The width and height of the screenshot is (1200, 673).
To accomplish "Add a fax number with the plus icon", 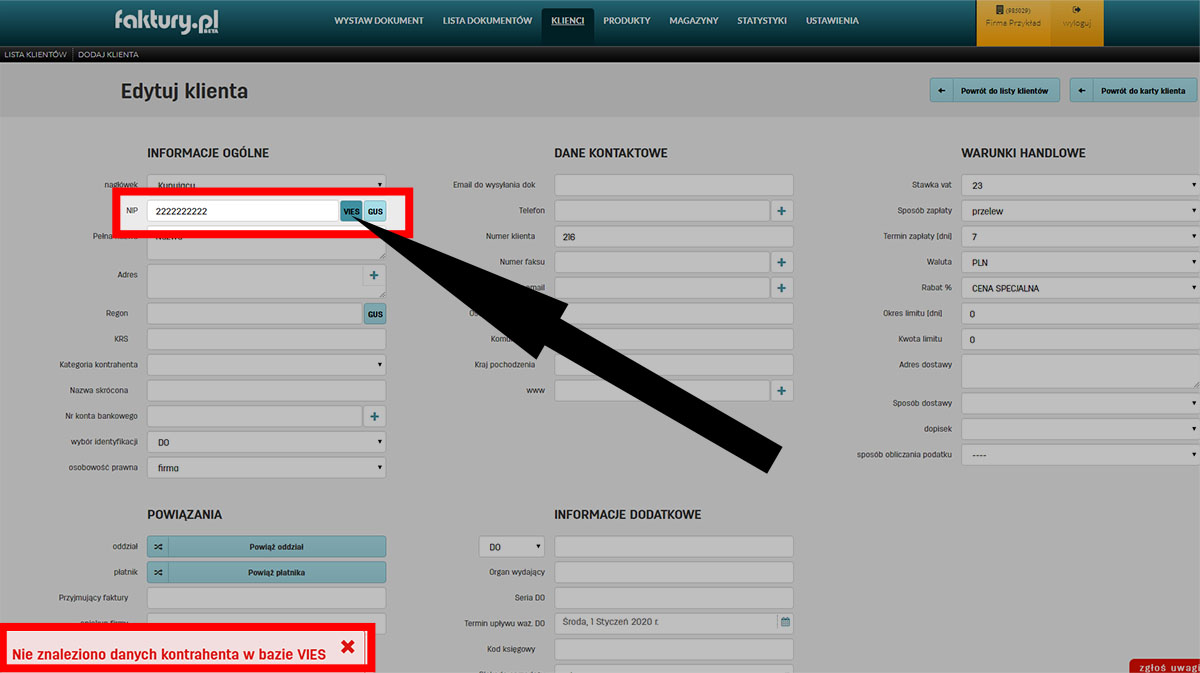I will coord(782,262).
